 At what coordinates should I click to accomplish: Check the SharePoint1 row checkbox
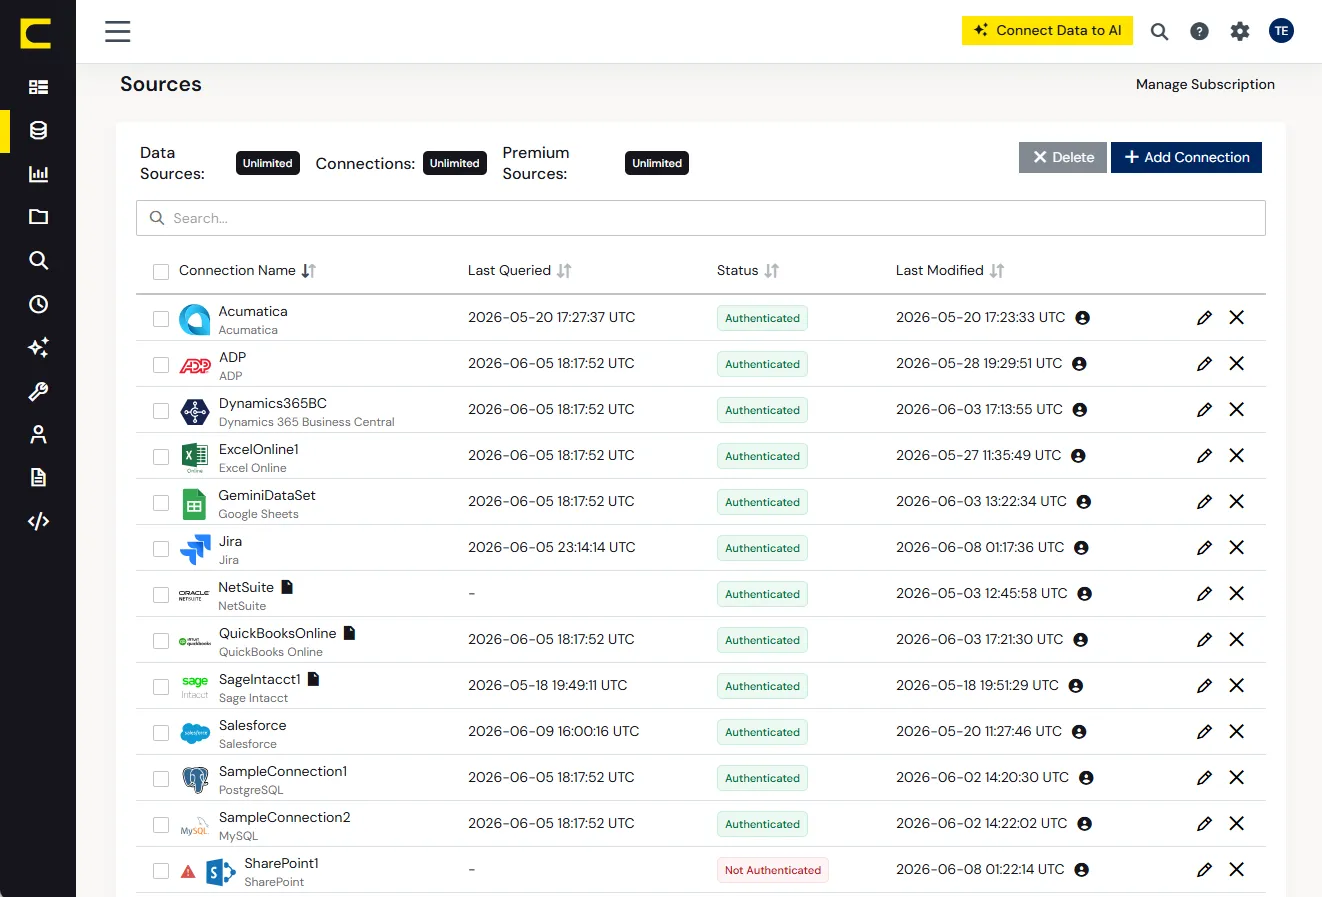click(x=161, y=871)
